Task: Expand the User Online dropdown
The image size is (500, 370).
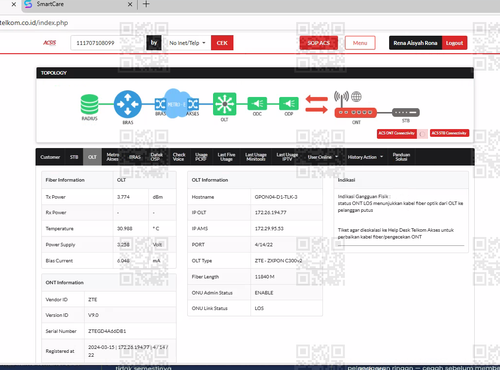Action: pos(322,157)
